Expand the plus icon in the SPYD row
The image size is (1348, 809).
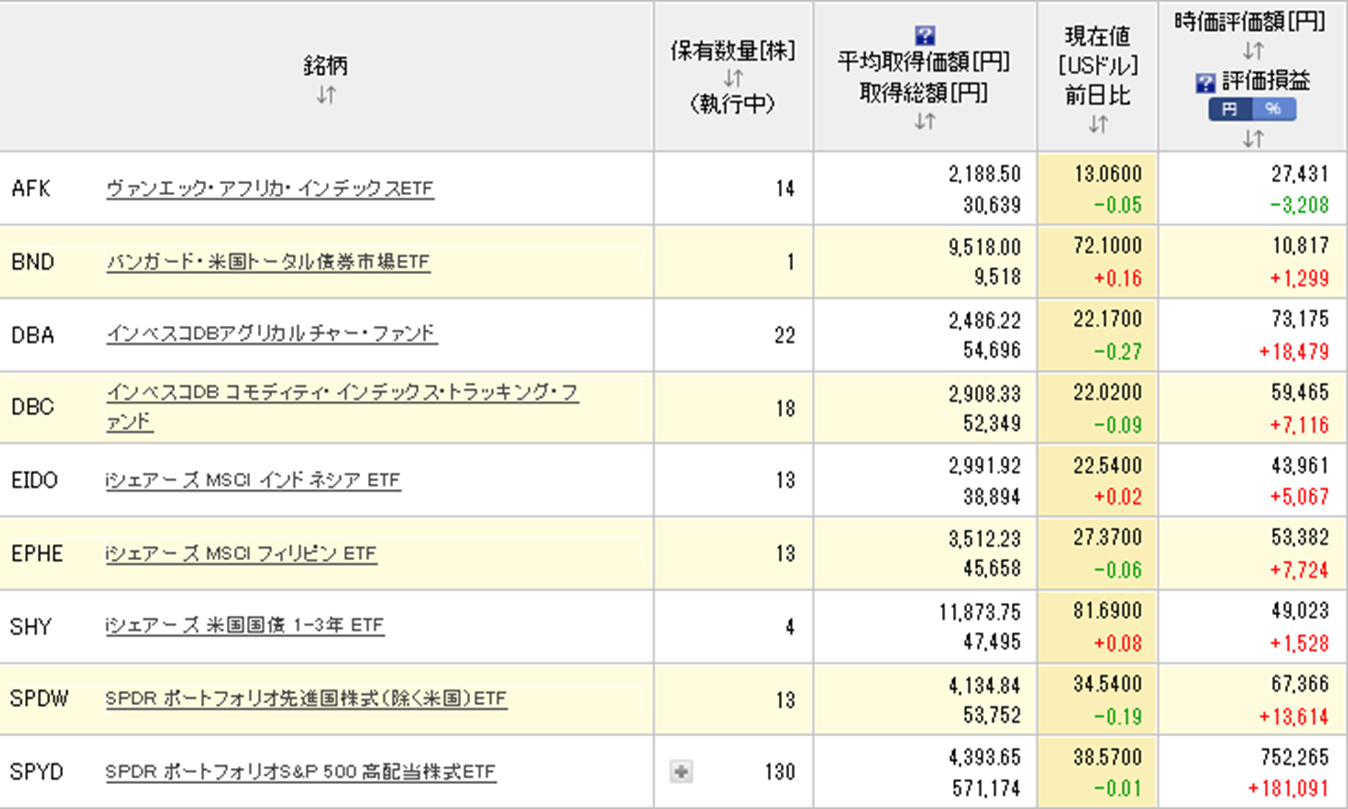(681, 771)
